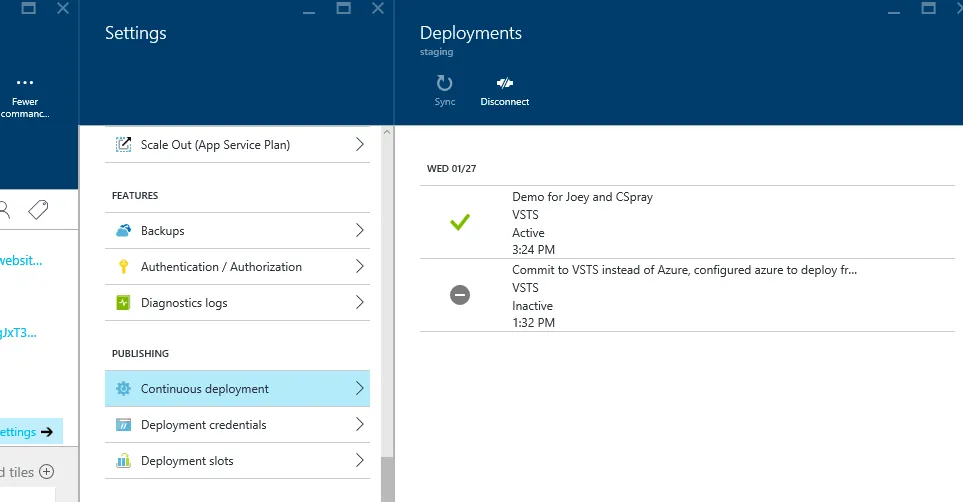Click Fewer commands ellipsis button
Screen dimensions: 963x502
(x=25, y=84)
